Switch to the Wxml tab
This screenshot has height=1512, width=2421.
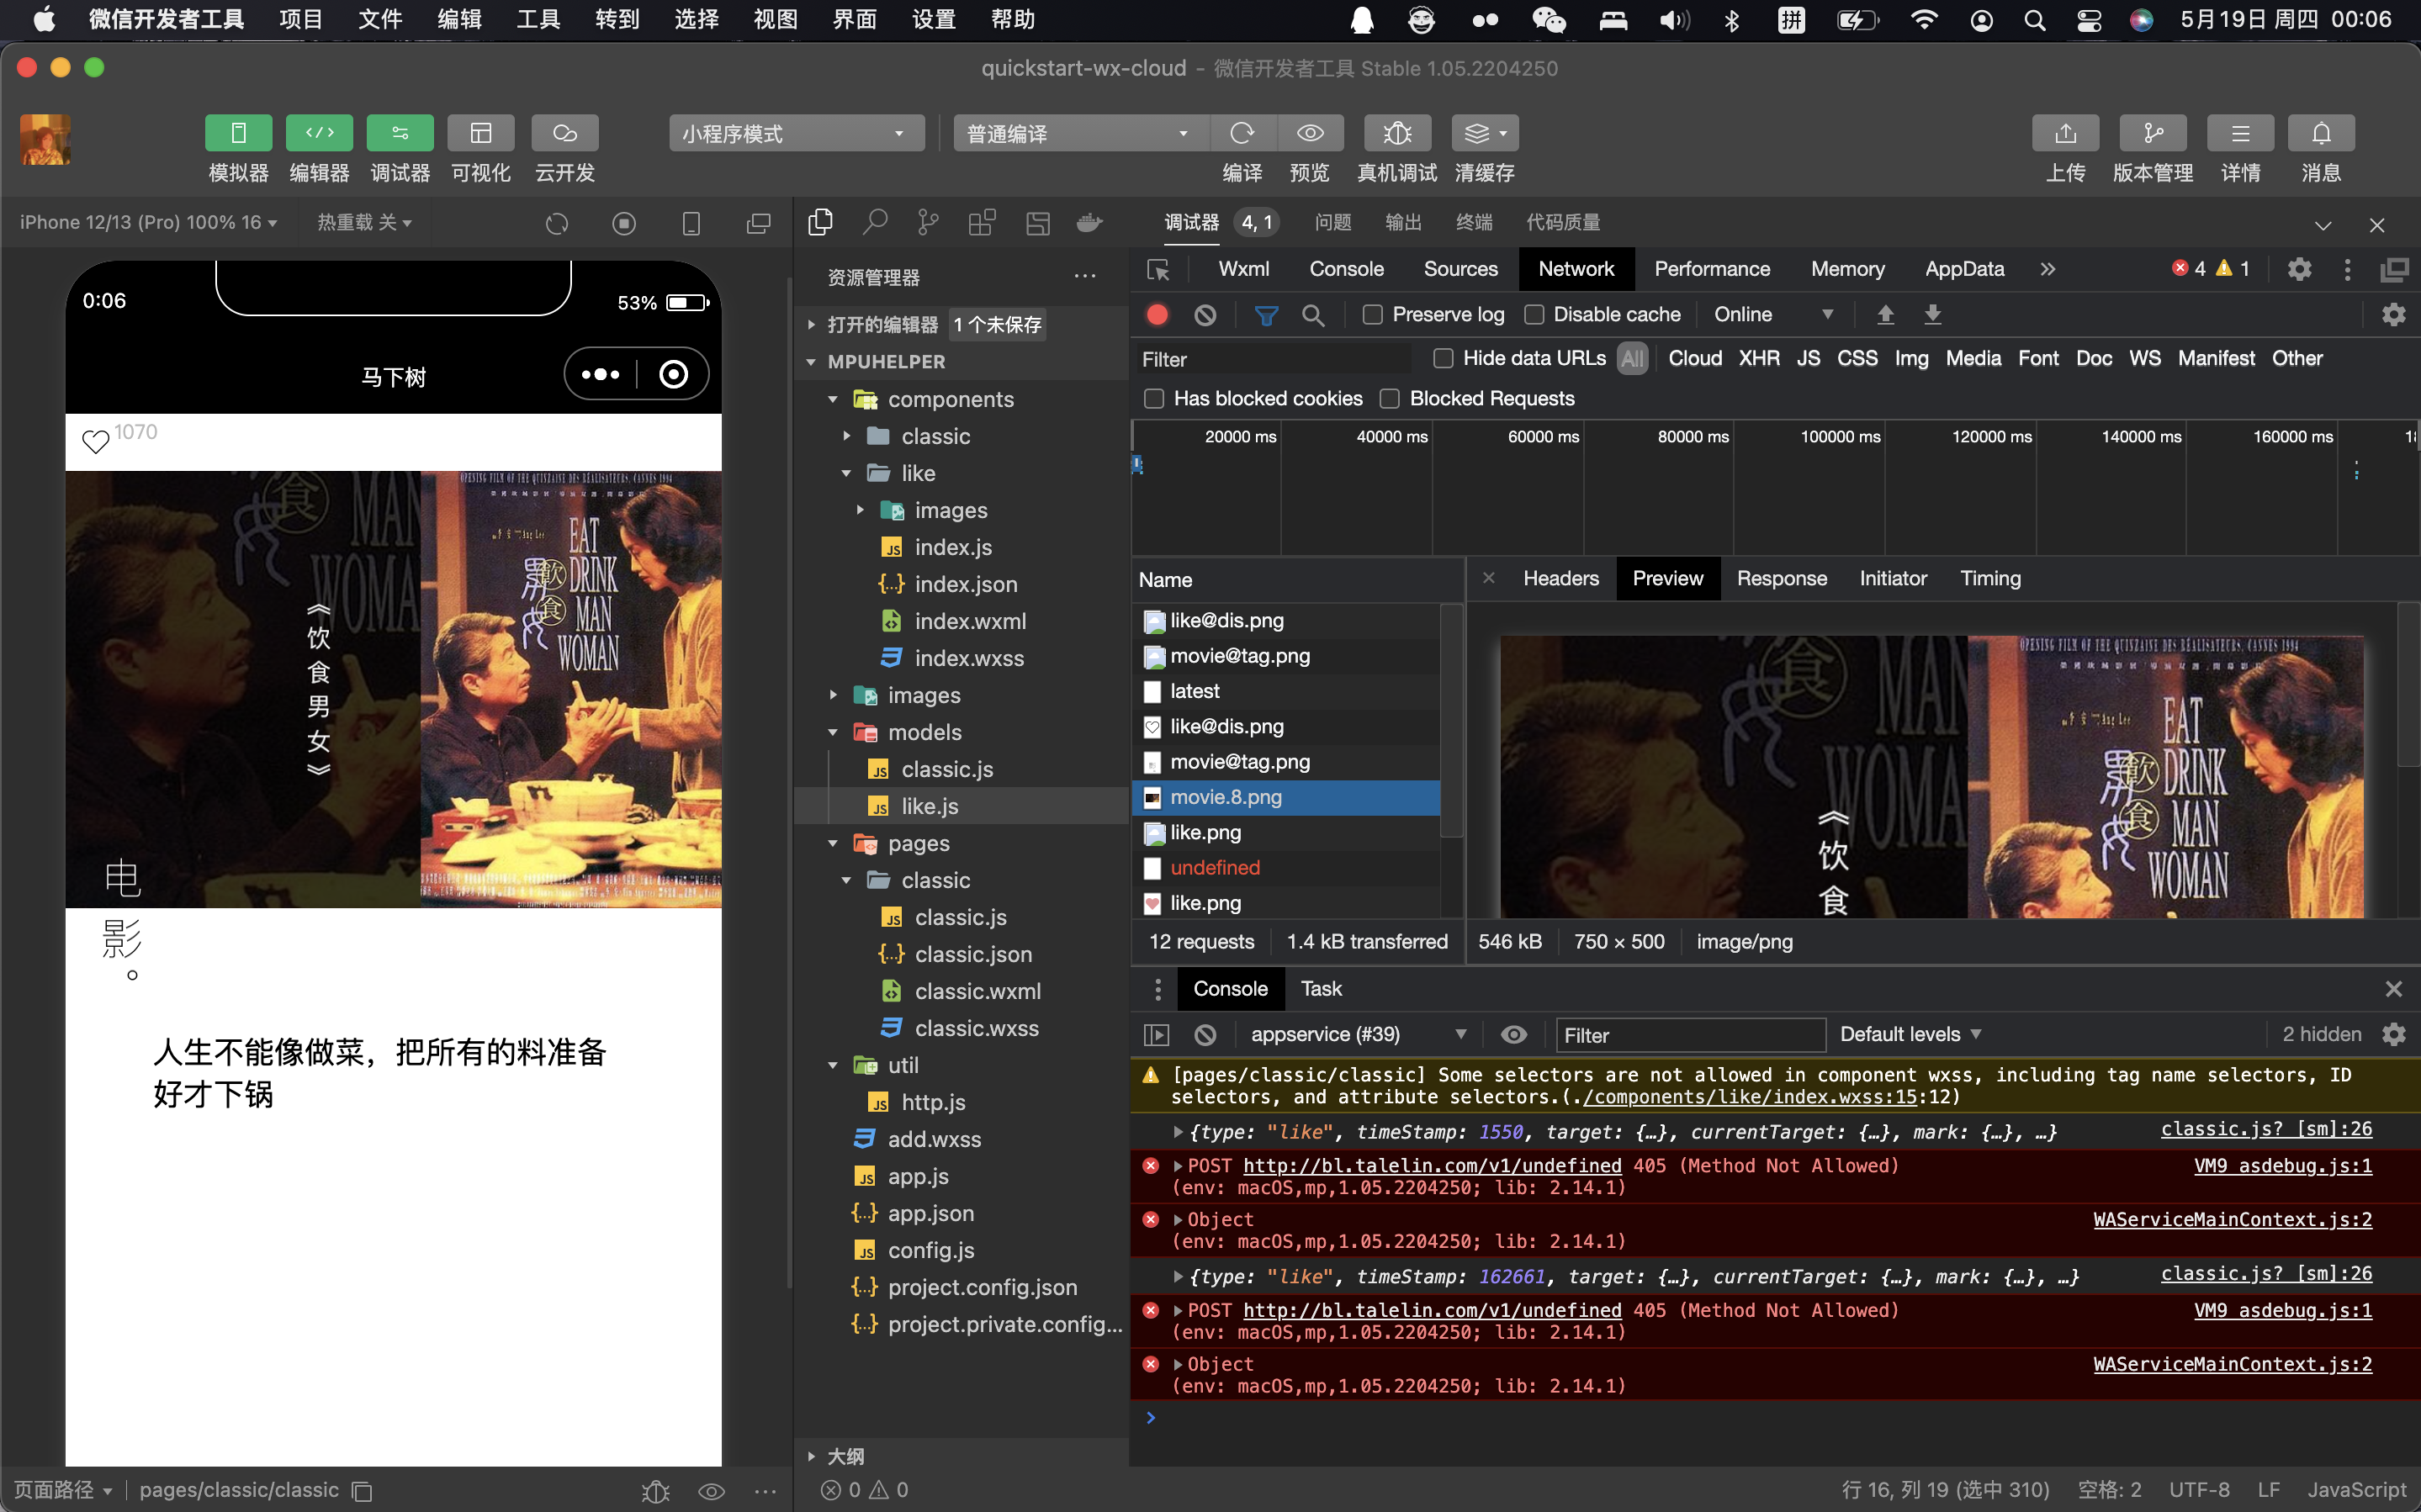[1243, 269]
